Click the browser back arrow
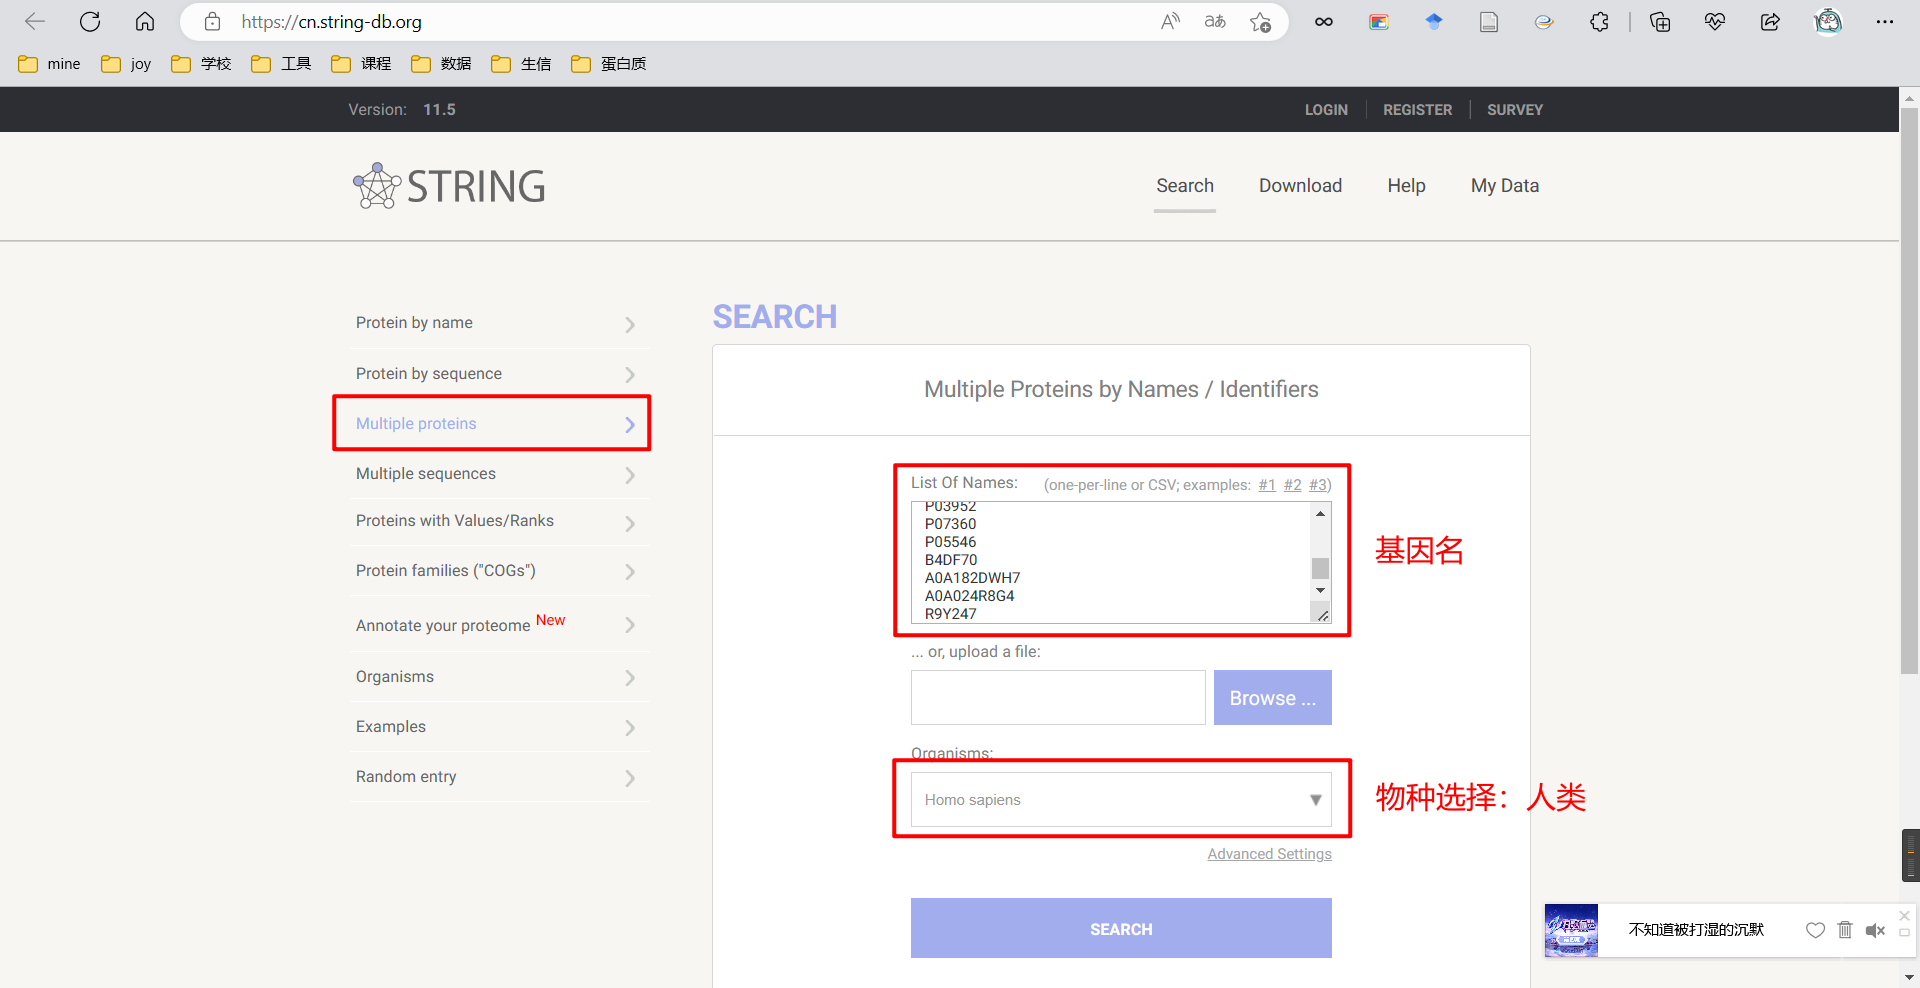The height and width of the screenshot is (988, 1920). click(35, 21)
